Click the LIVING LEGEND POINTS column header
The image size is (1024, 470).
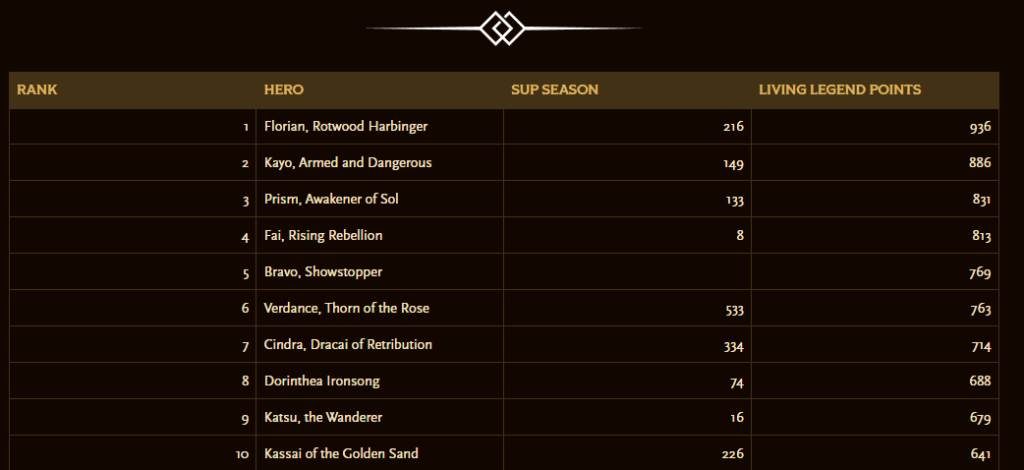tap(840, 90)
